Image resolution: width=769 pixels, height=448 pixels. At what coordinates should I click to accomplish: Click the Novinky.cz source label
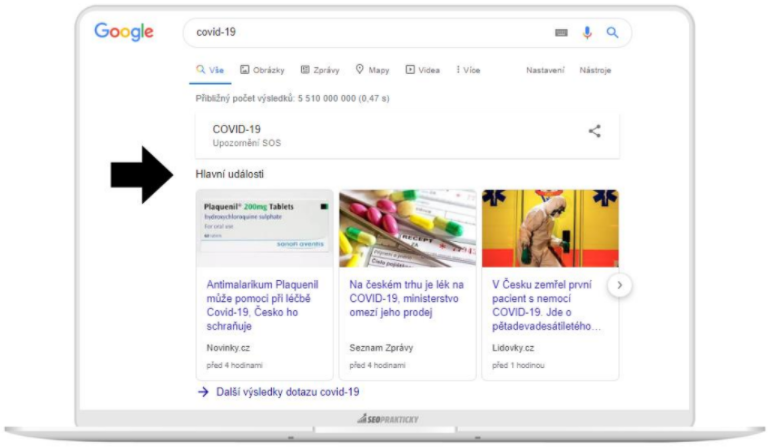[x=228, y=348]
